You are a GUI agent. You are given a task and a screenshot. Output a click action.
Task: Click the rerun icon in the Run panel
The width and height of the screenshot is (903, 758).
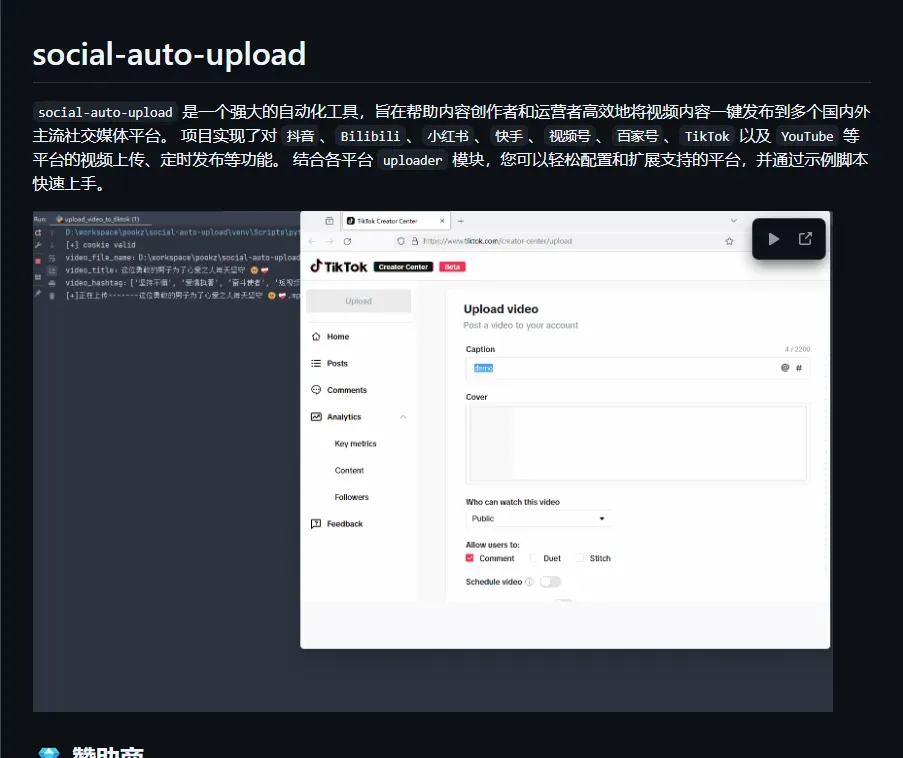38,233
